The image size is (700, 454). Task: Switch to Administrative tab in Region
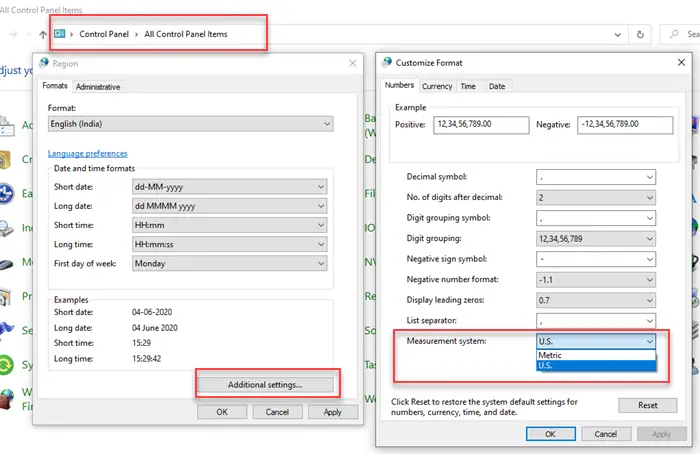98,87
